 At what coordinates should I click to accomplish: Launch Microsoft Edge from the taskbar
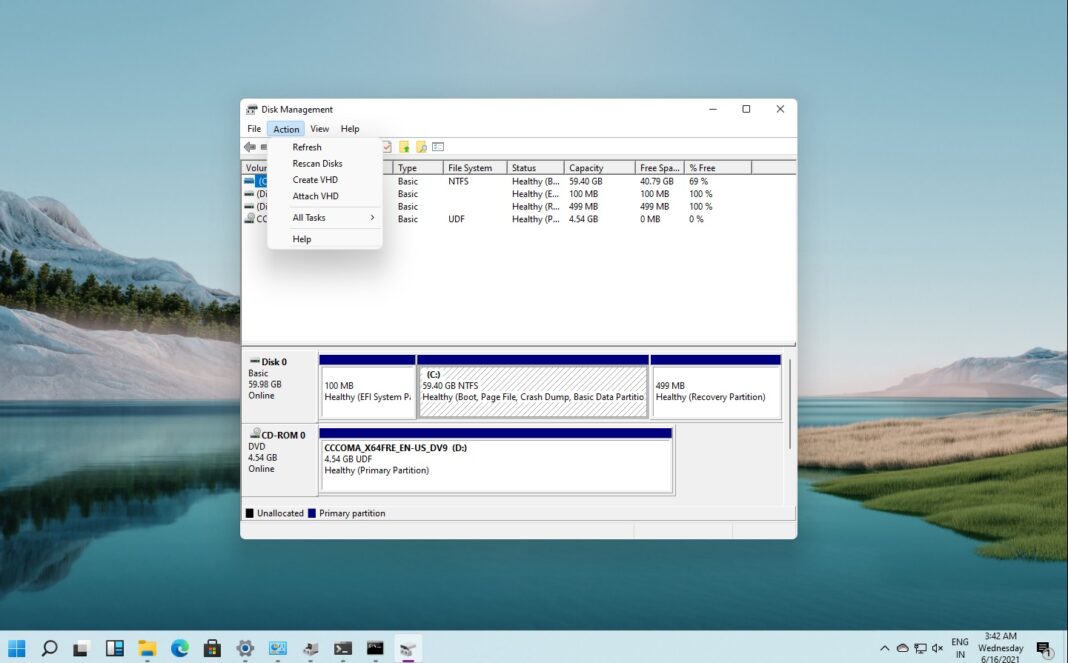point(178,648)
